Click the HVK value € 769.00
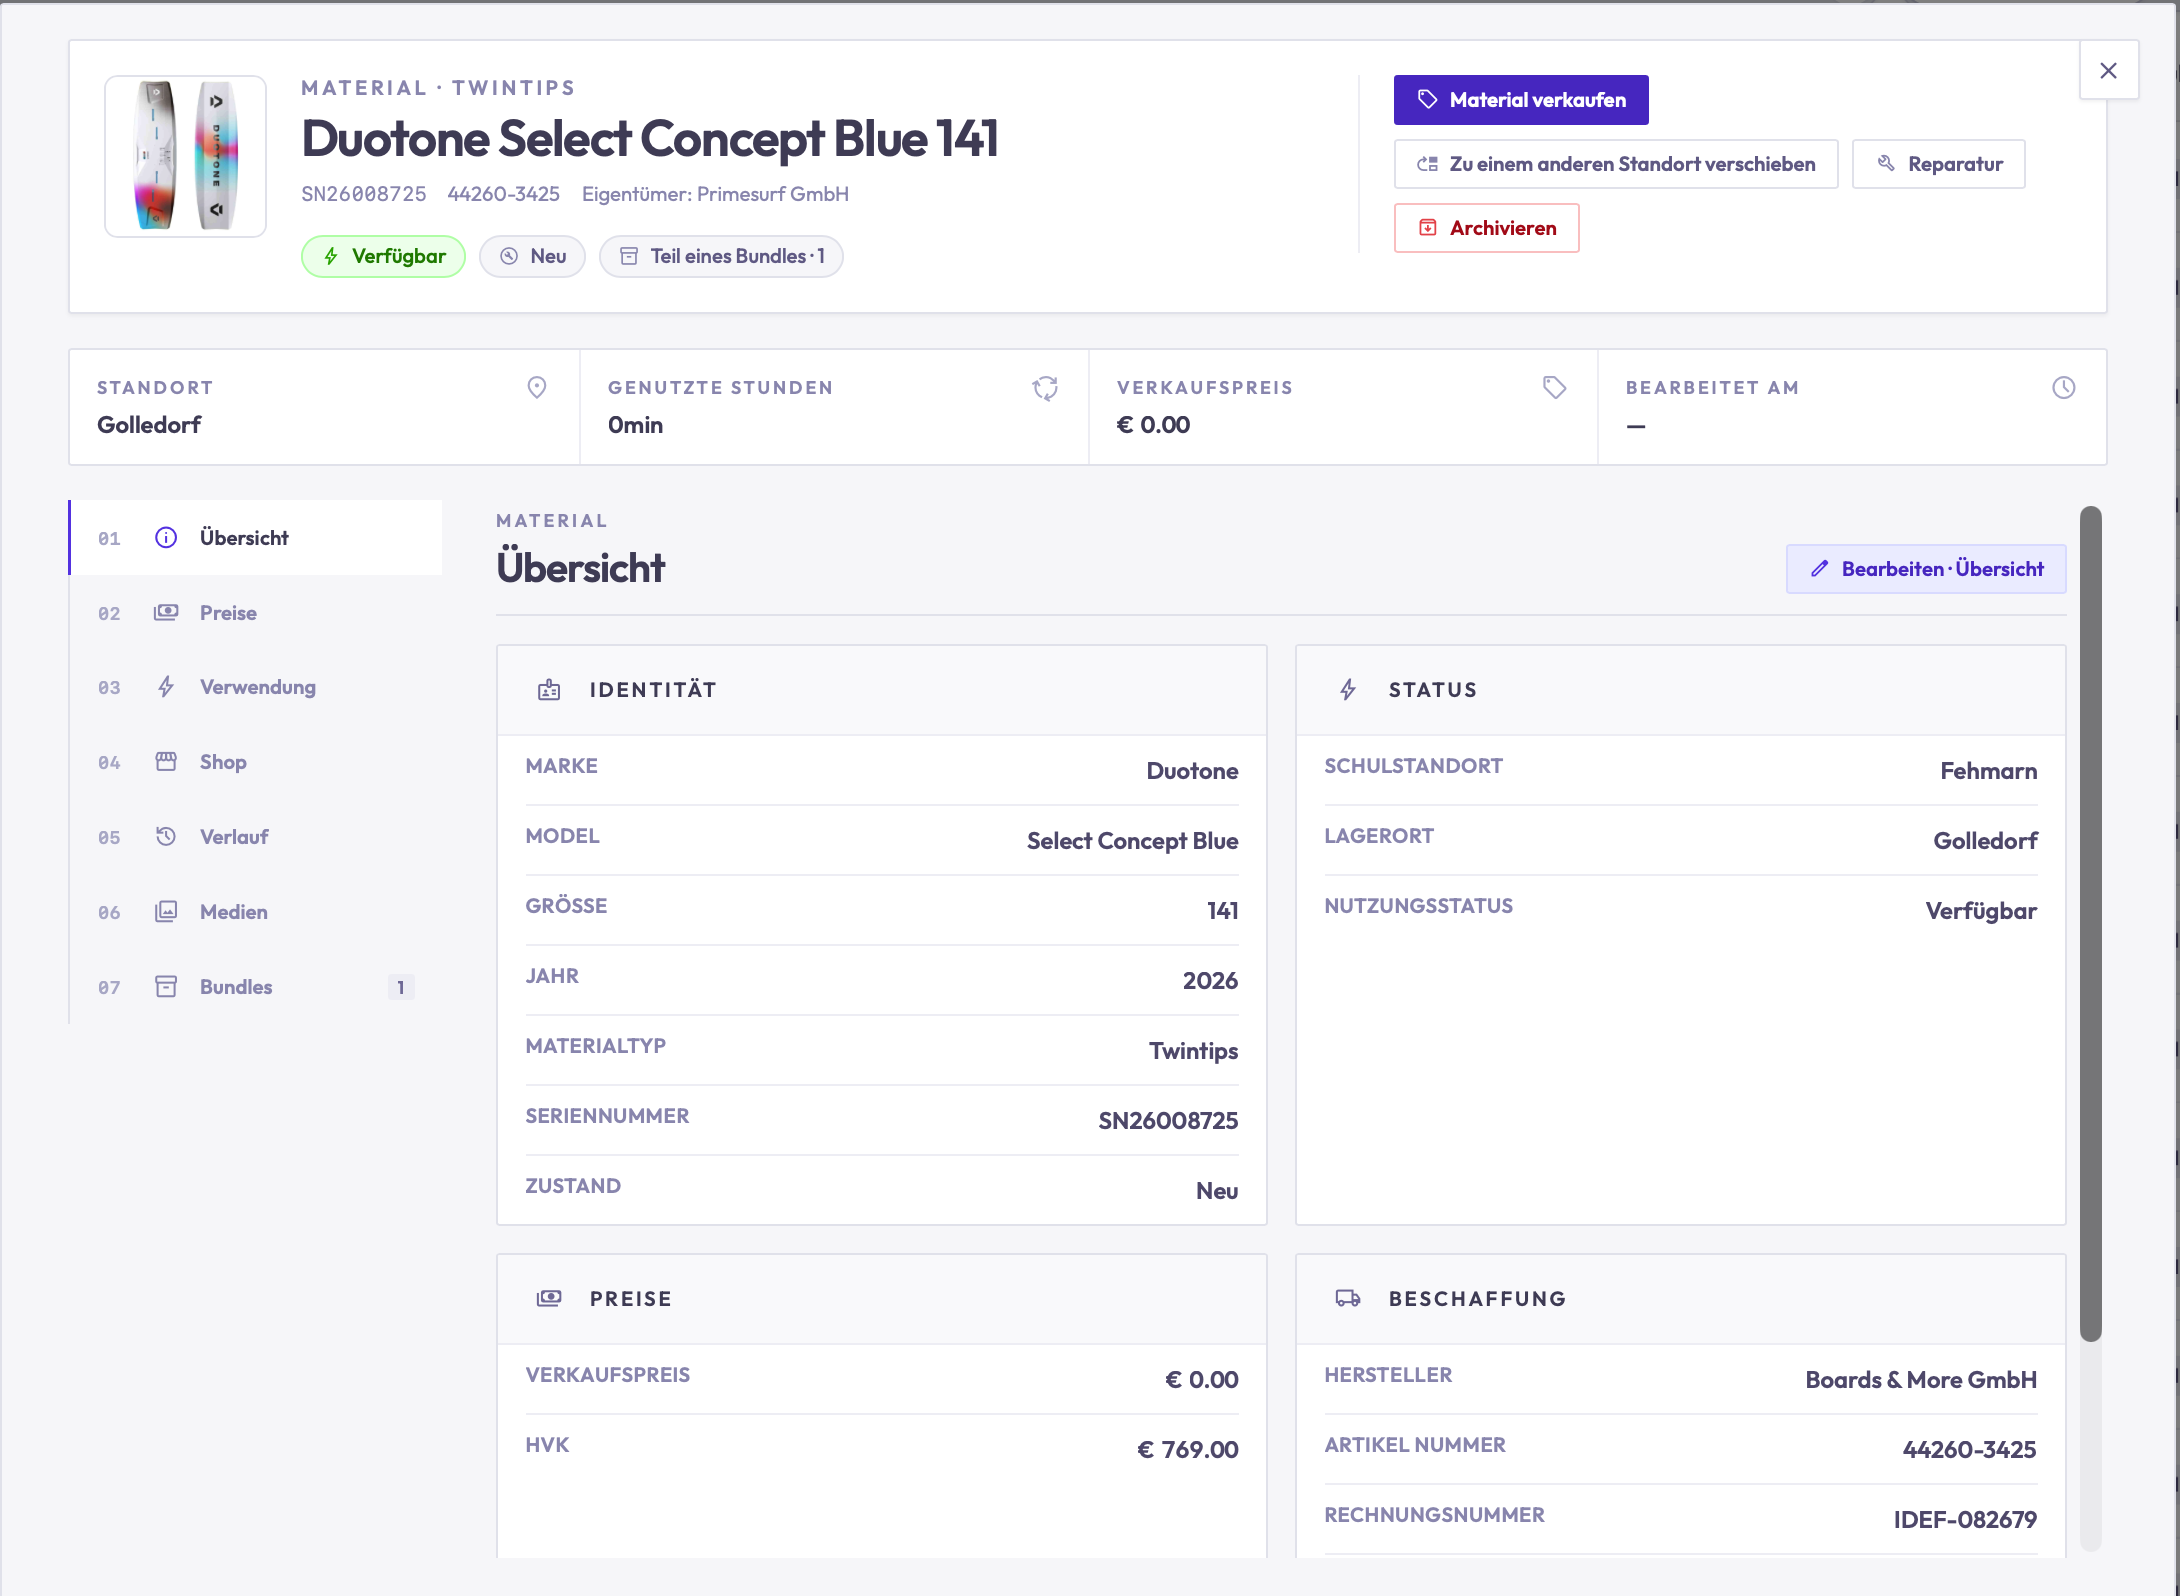 [x=1188, y=1450]
